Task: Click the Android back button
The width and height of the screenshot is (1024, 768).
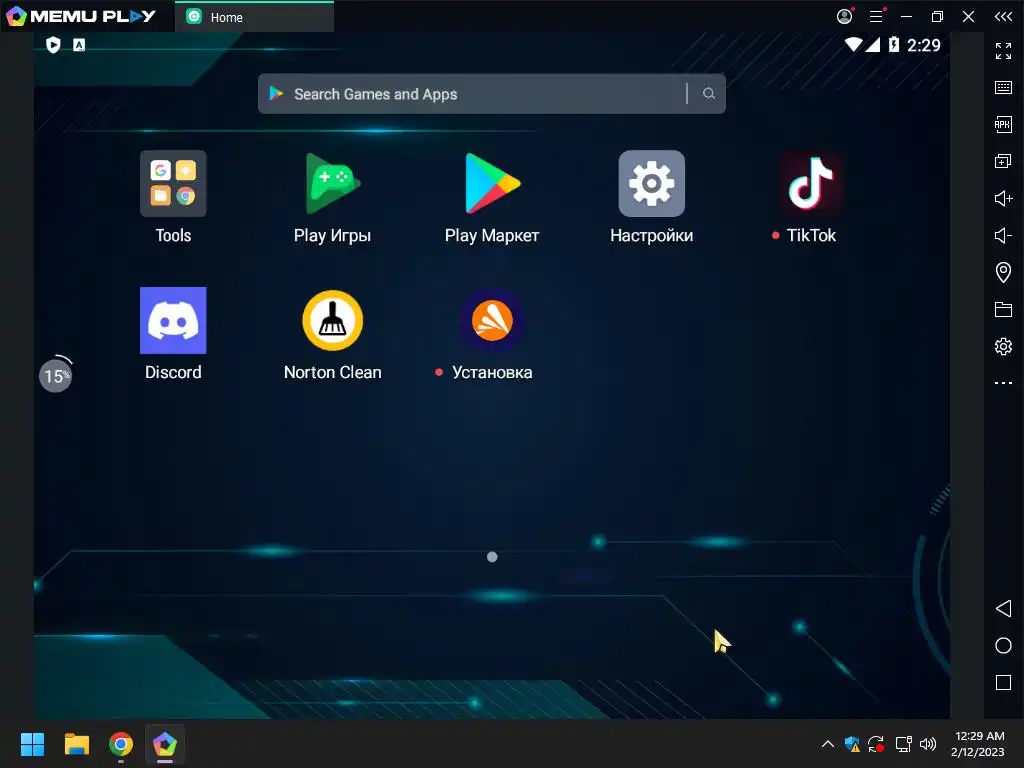Action: pyautogui.click(x=1003, y=609)
